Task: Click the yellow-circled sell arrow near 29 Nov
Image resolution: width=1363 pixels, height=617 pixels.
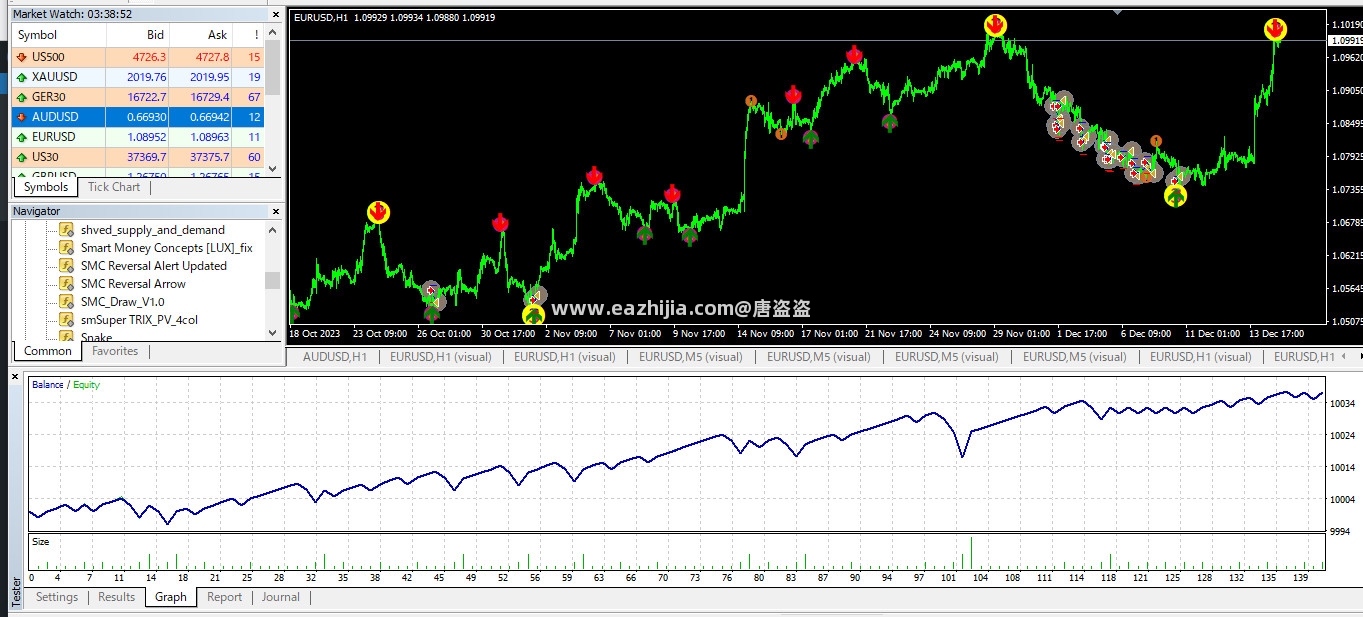Action: point(995,25)
